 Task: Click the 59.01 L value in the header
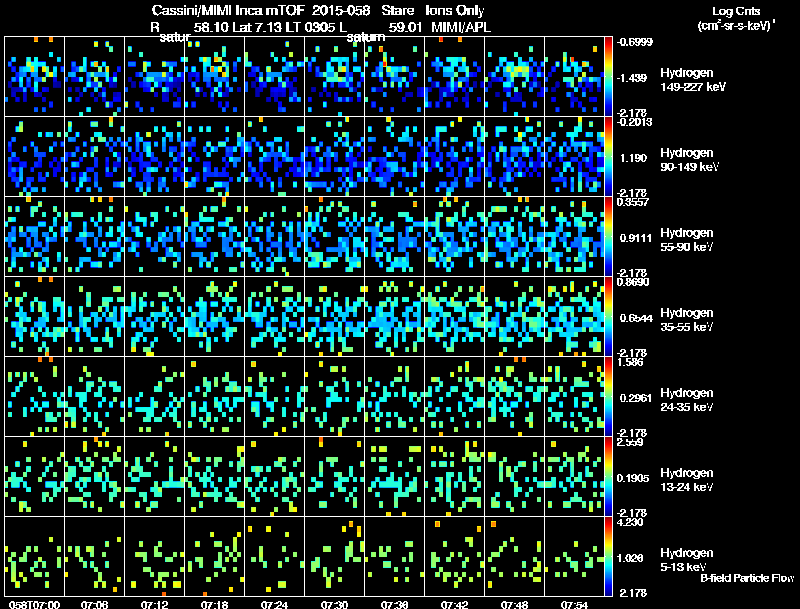[x=405, y=27]
